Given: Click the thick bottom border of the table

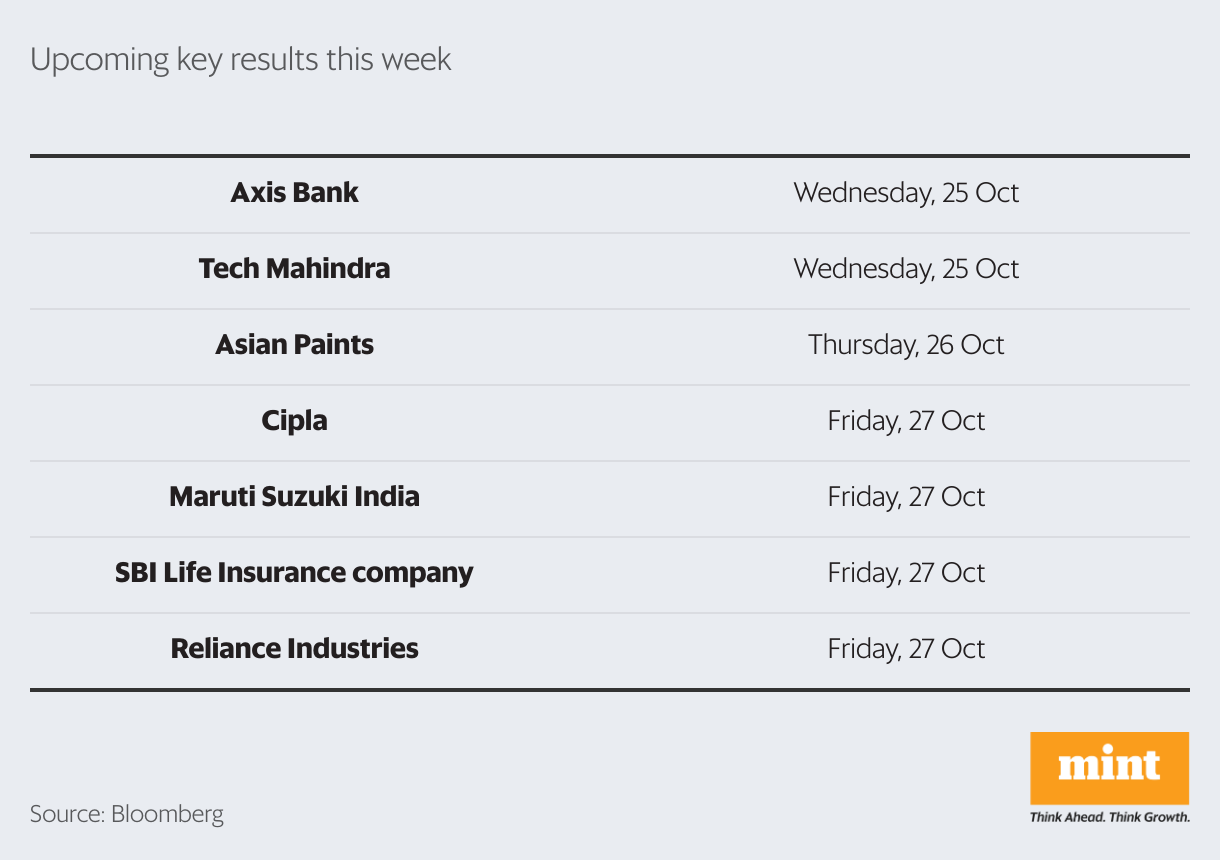Looking at the screenshot, I should click(x=610, y=689).
